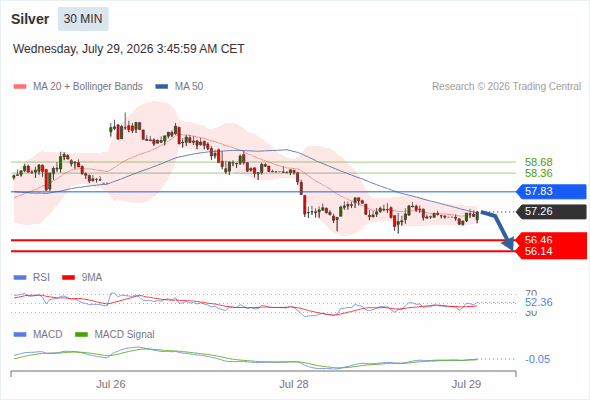Click the 56.46 red support price tag
590x400 pixels.
tap(550, 239)
